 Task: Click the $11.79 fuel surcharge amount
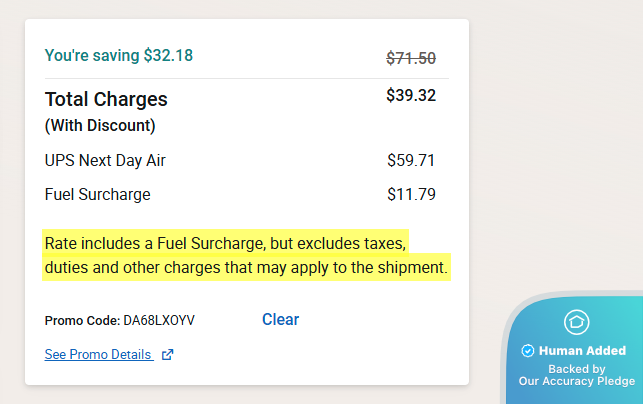coord(411,194)
